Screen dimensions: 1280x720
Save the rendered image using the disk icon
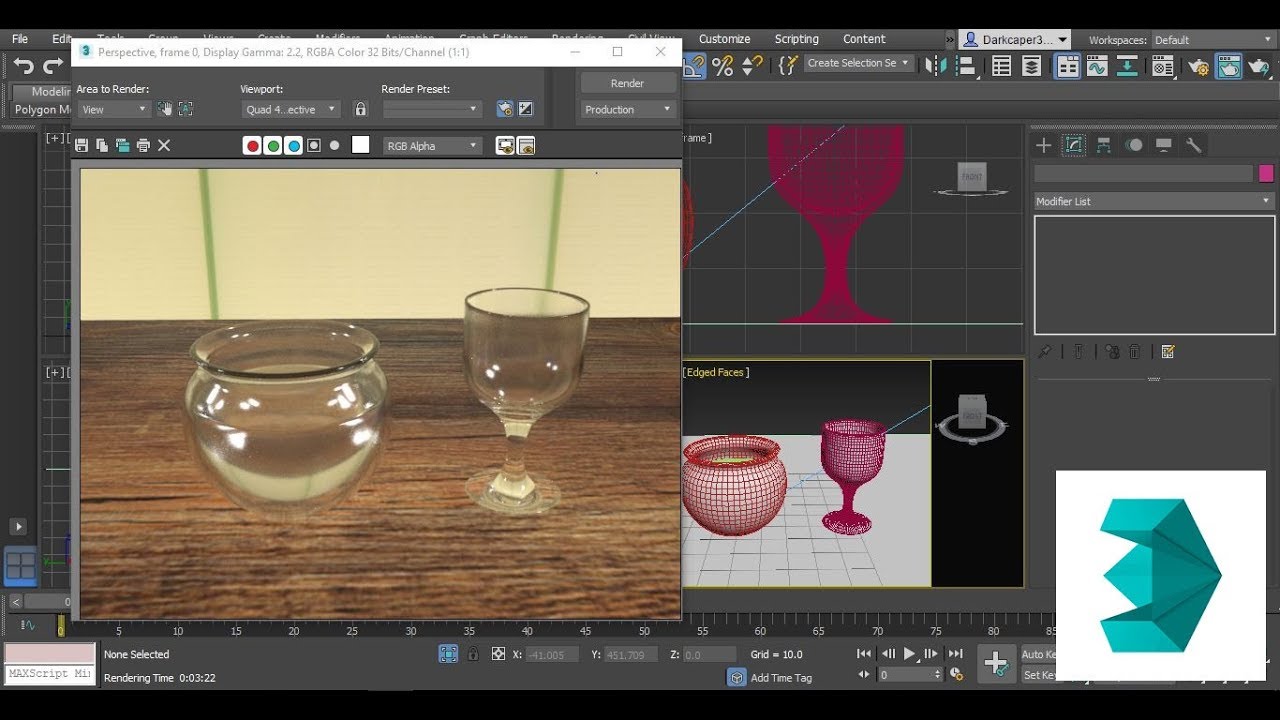82,146
